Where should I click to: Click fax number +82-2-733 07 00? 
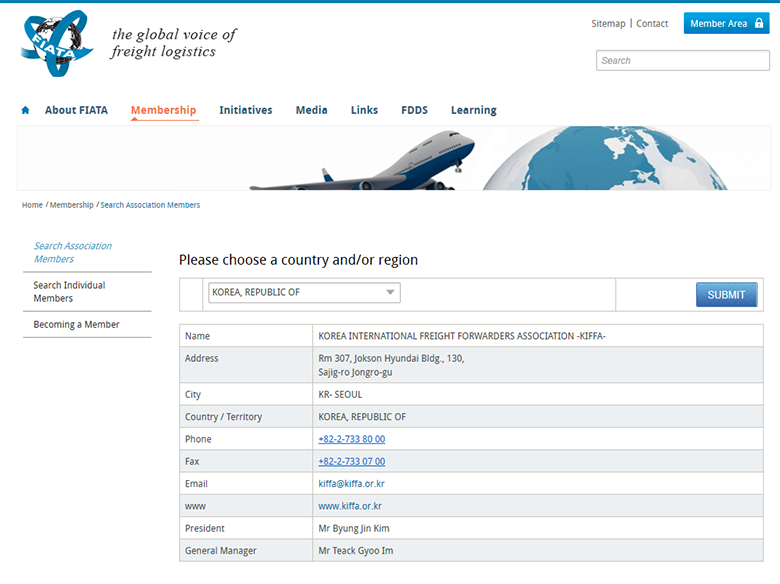pyautogui.click(x=352, y=461)
